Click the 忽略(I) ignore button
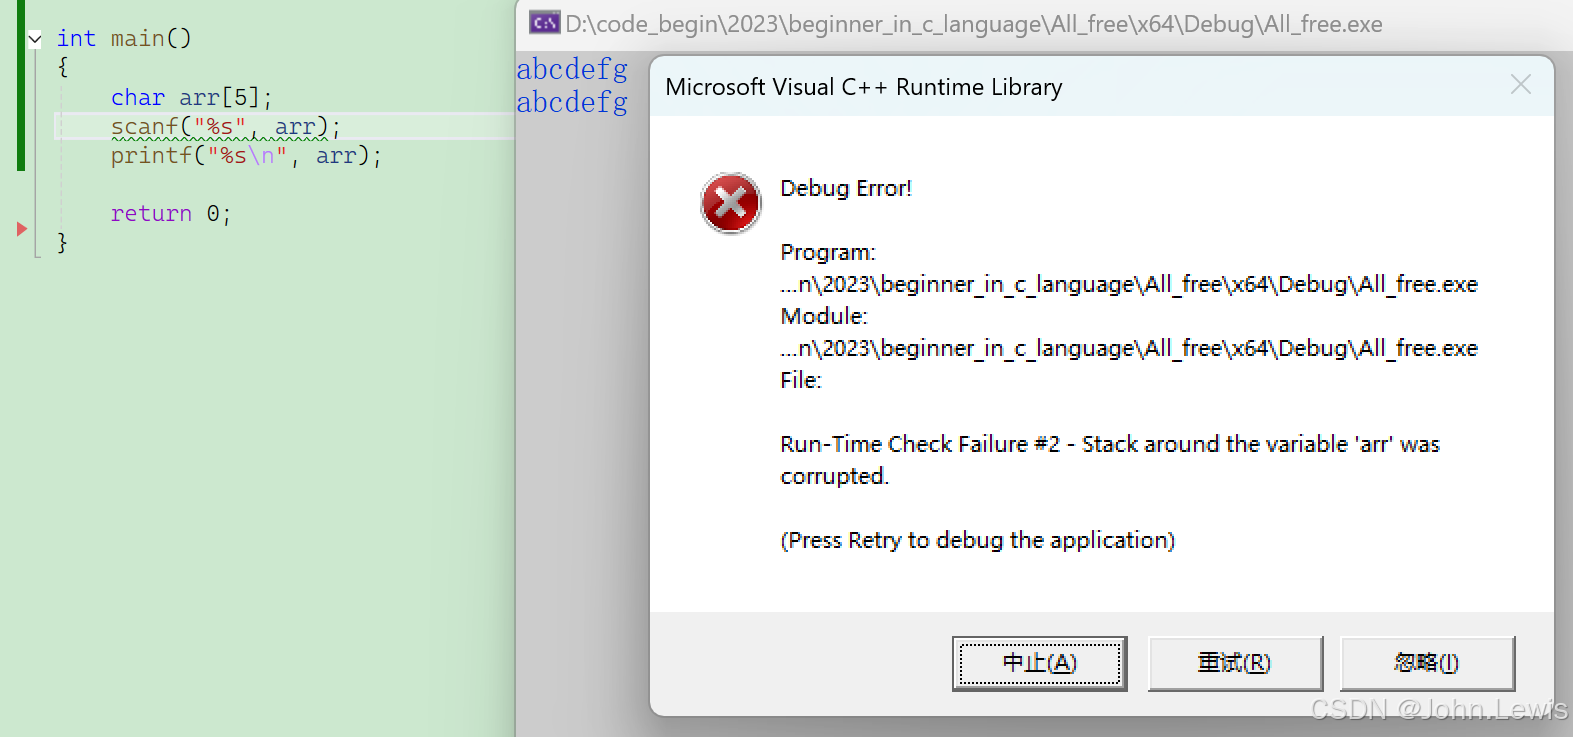This screenshot has width=1573, height=737. [x=1427, y=663]
